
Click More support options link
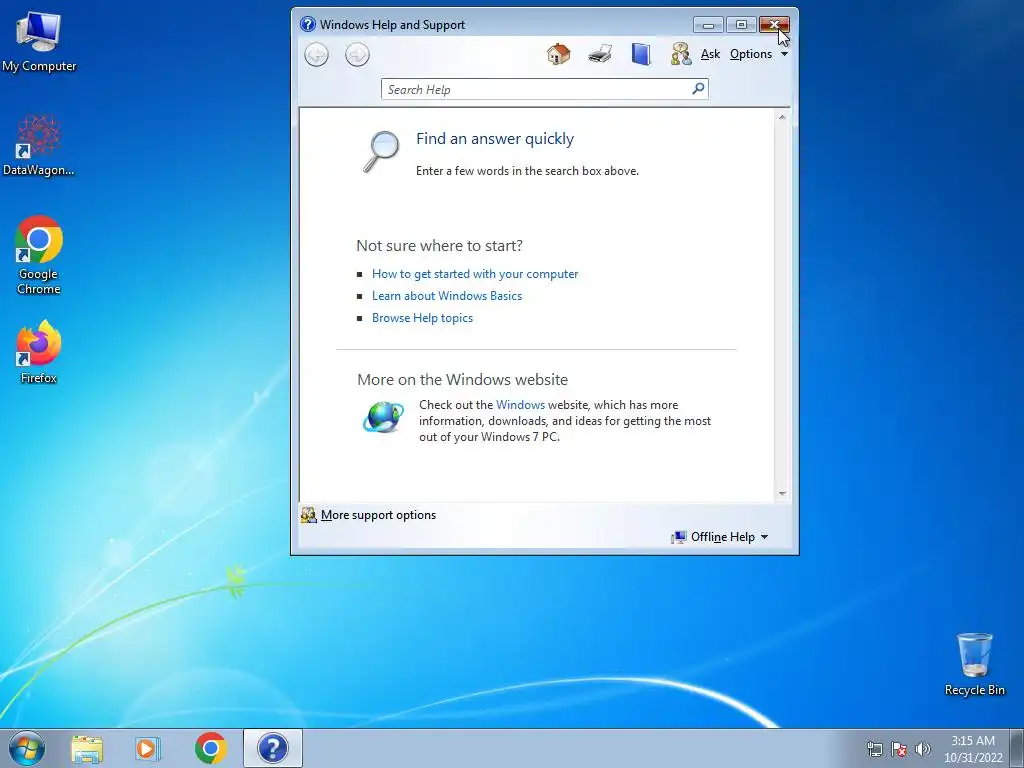[x=378, y=515]
